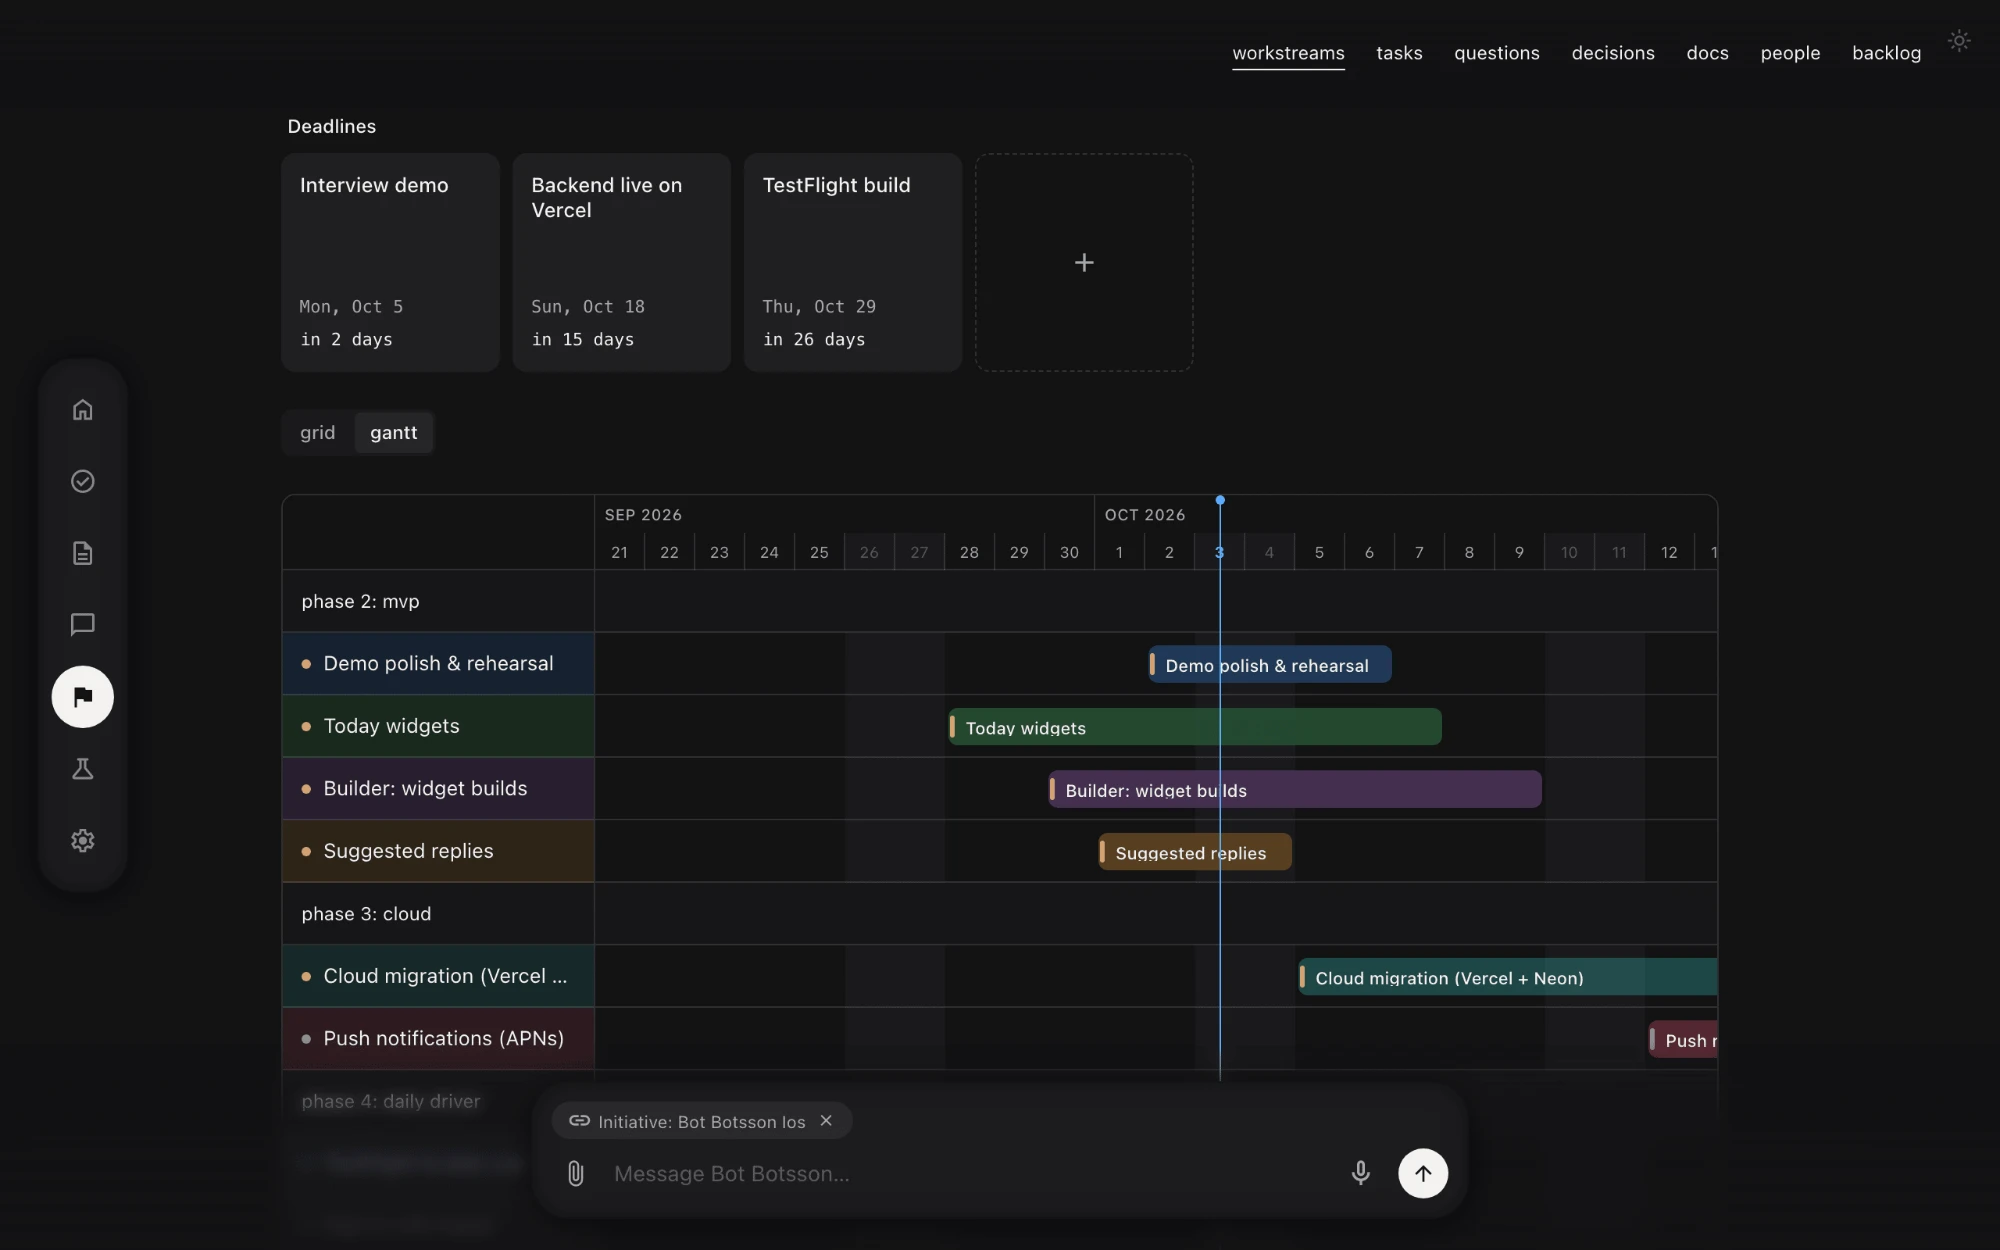Image resolution: width=2000 pixels, height=1250 pixels.
Task: Click the Demo polish & rehearsal row label
Action: [438, 664]
